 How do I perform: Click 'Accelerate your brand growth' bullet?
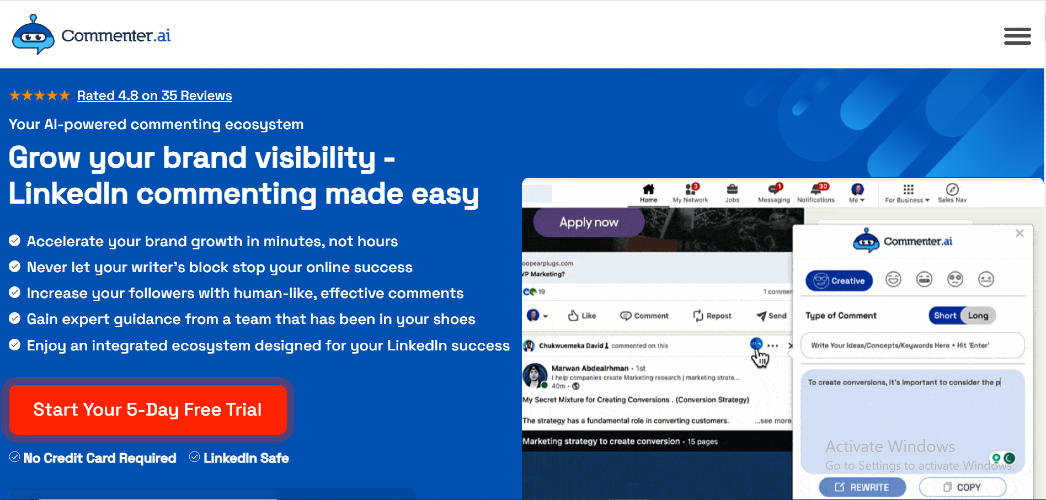click(x=212, y=241)
